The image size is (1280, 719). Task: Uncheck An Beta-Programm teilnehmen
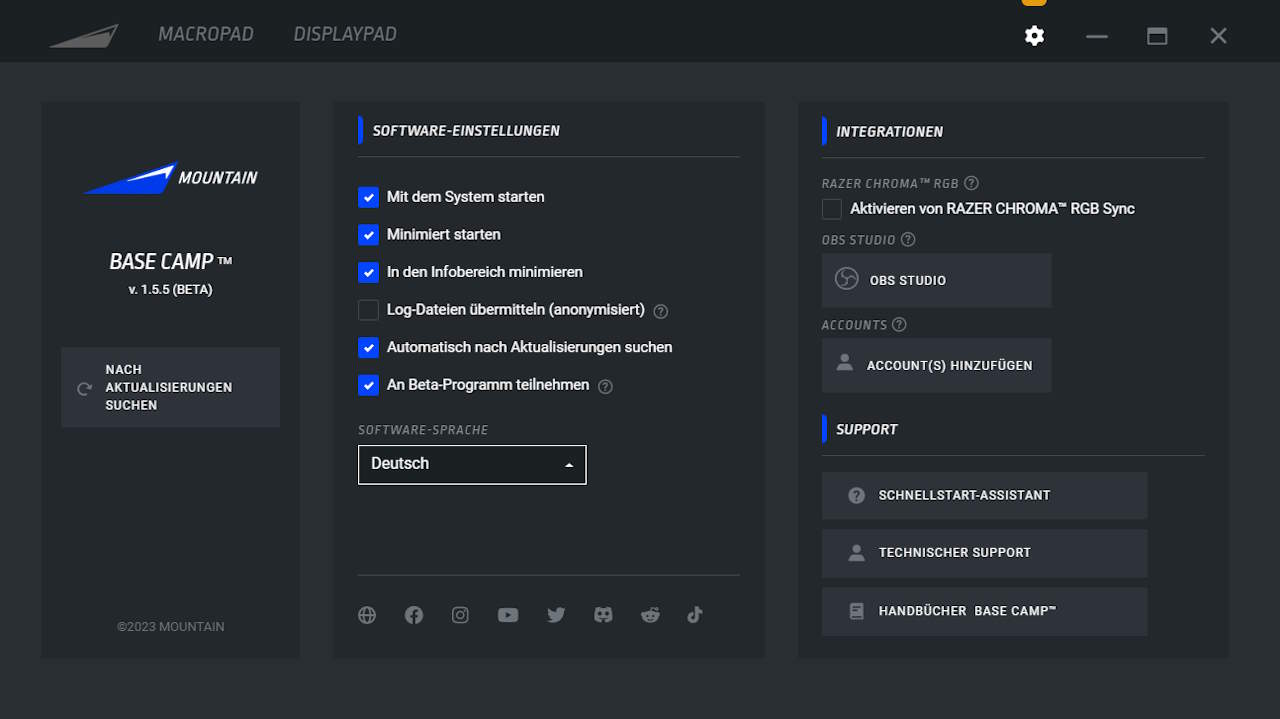[368, 385]
